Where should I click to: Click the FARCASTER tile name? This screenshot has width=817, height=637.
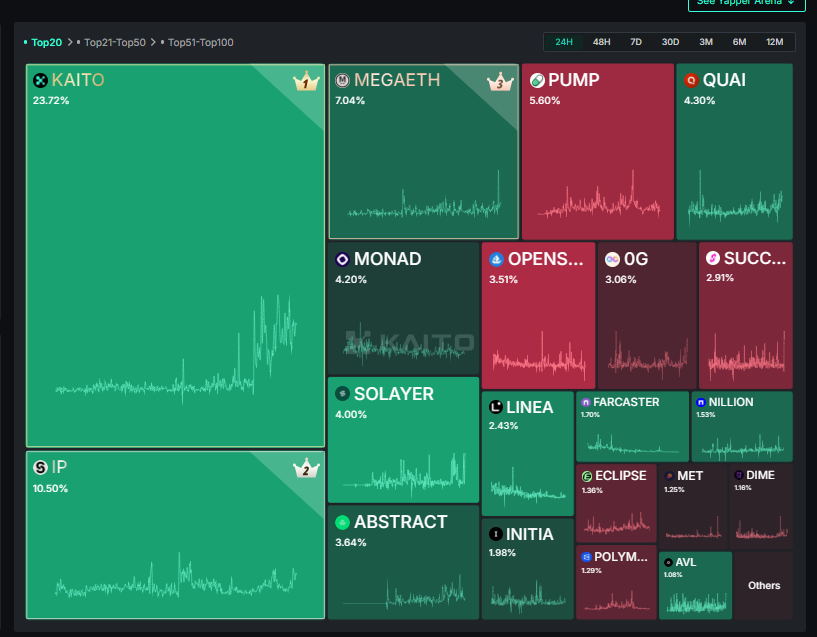pyautogui.click(x=626, y=402)
